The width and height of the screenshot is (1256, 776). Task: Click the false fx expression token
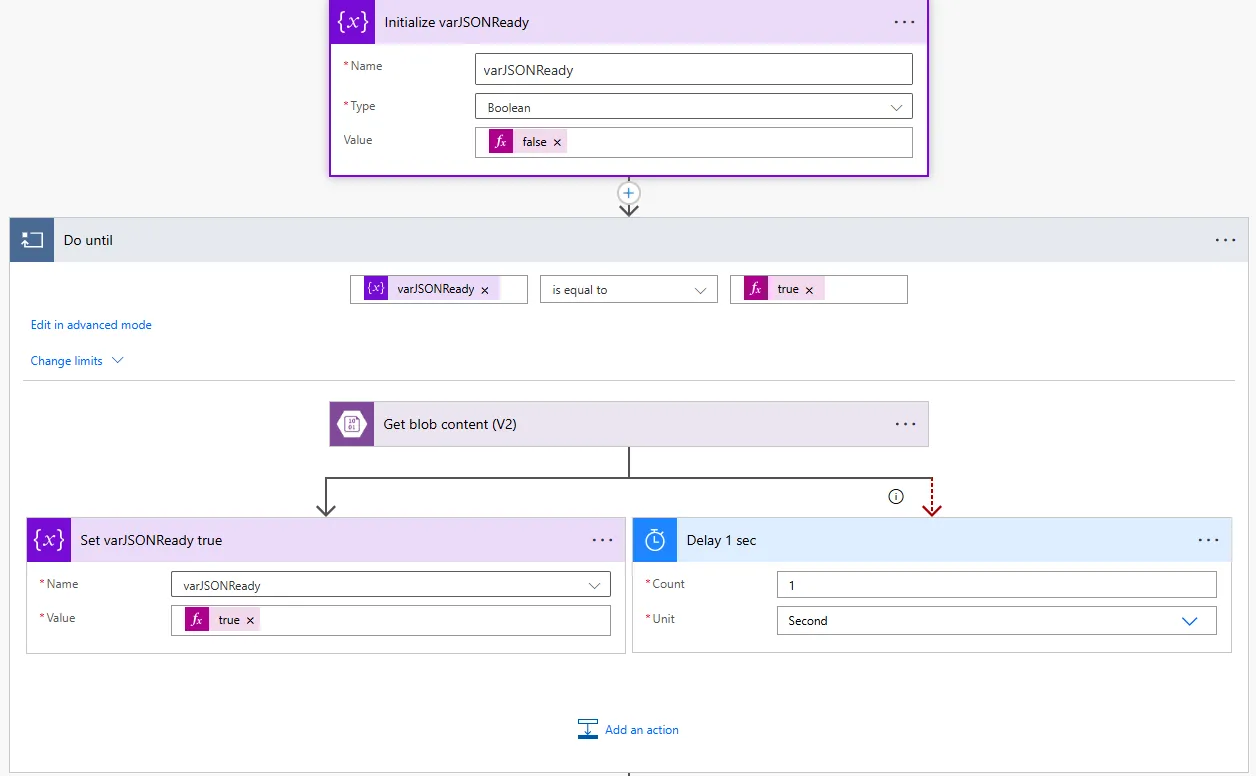click(x=527, y=142)
